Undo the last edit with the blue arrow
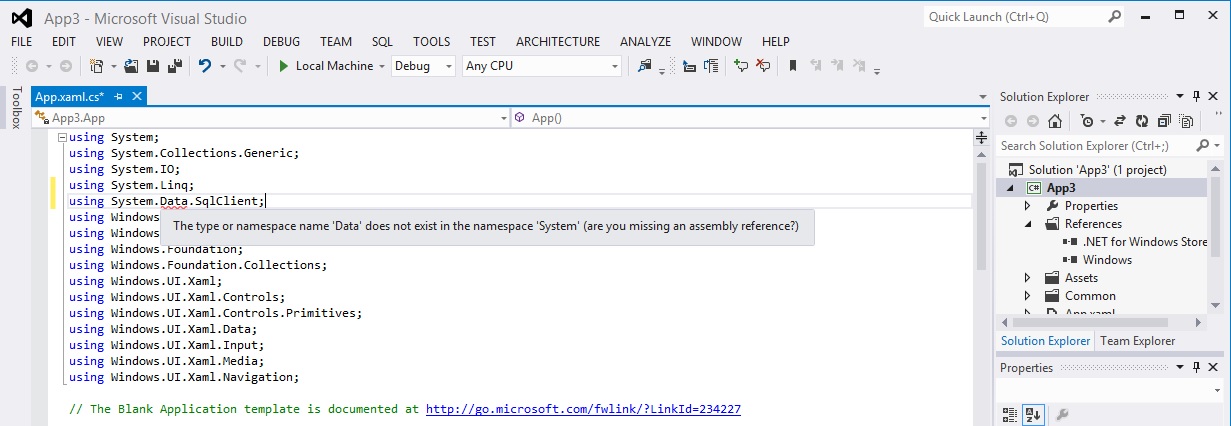Image resolution: width=1231 pixels, height=426 pixels. (x=204, y=66)
